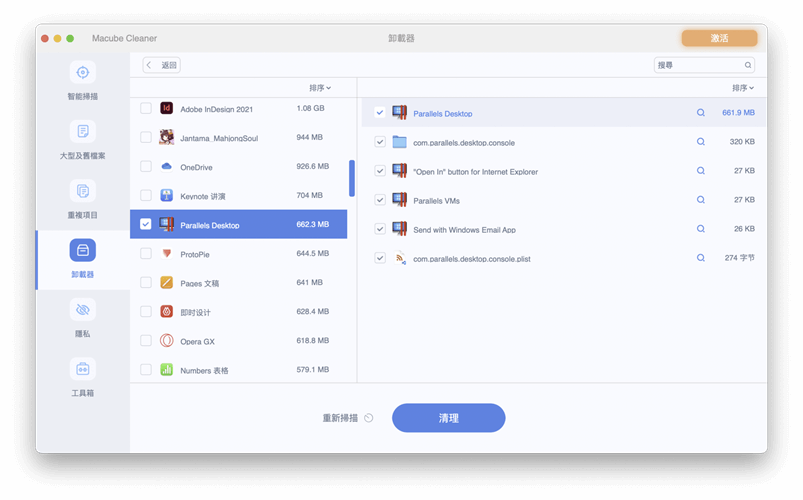This screenshot has height=500, width=803.
Task: Check the 即时设计 checkbox
Action: [146, 311]
